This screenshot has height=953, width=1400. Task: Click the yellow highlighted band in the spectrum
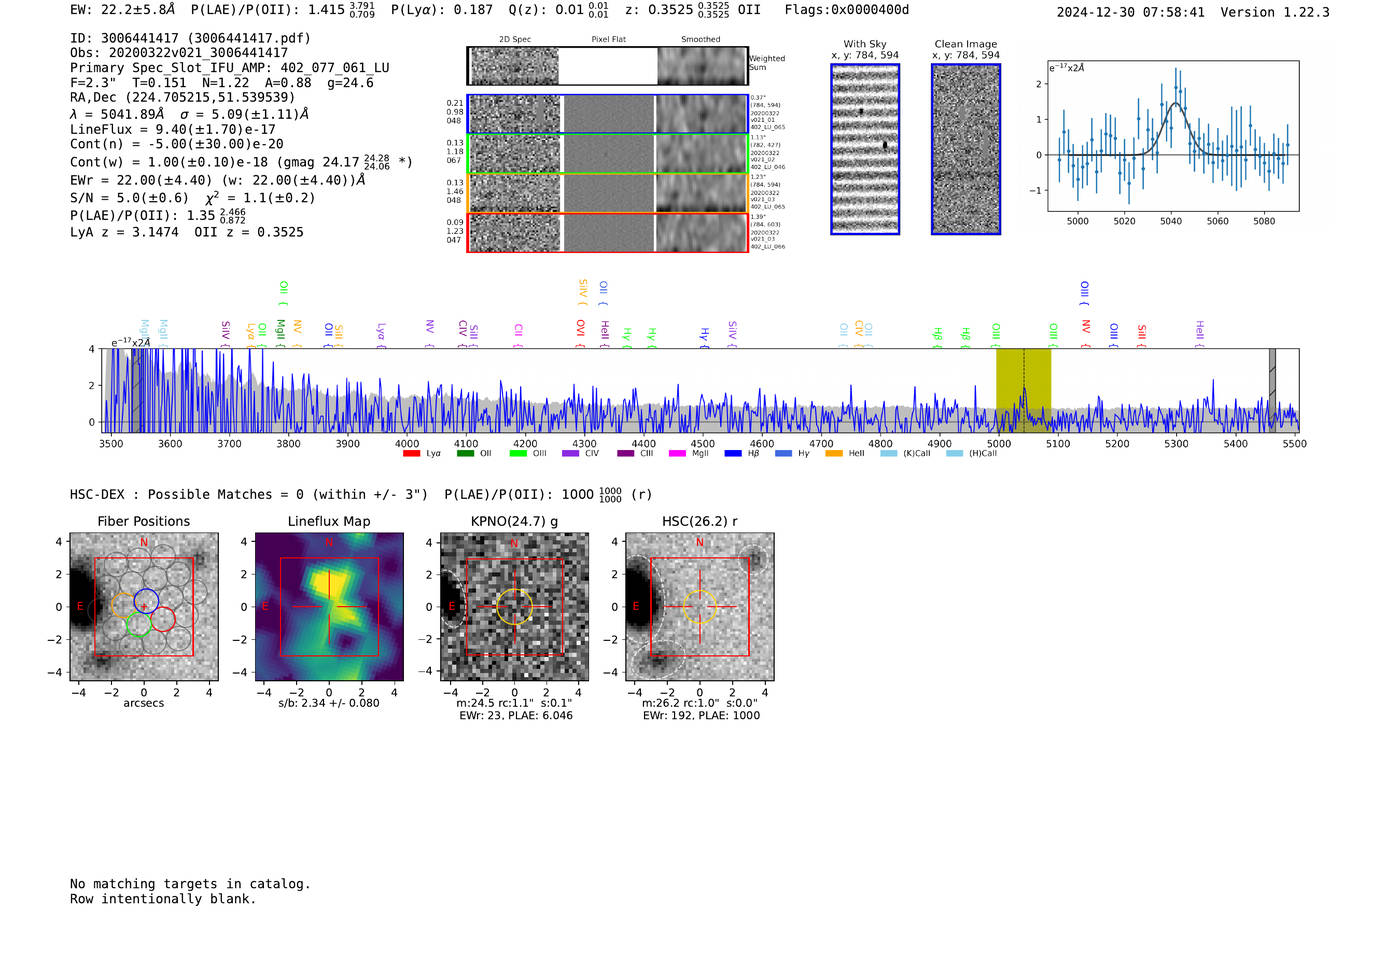point(1023,390)
